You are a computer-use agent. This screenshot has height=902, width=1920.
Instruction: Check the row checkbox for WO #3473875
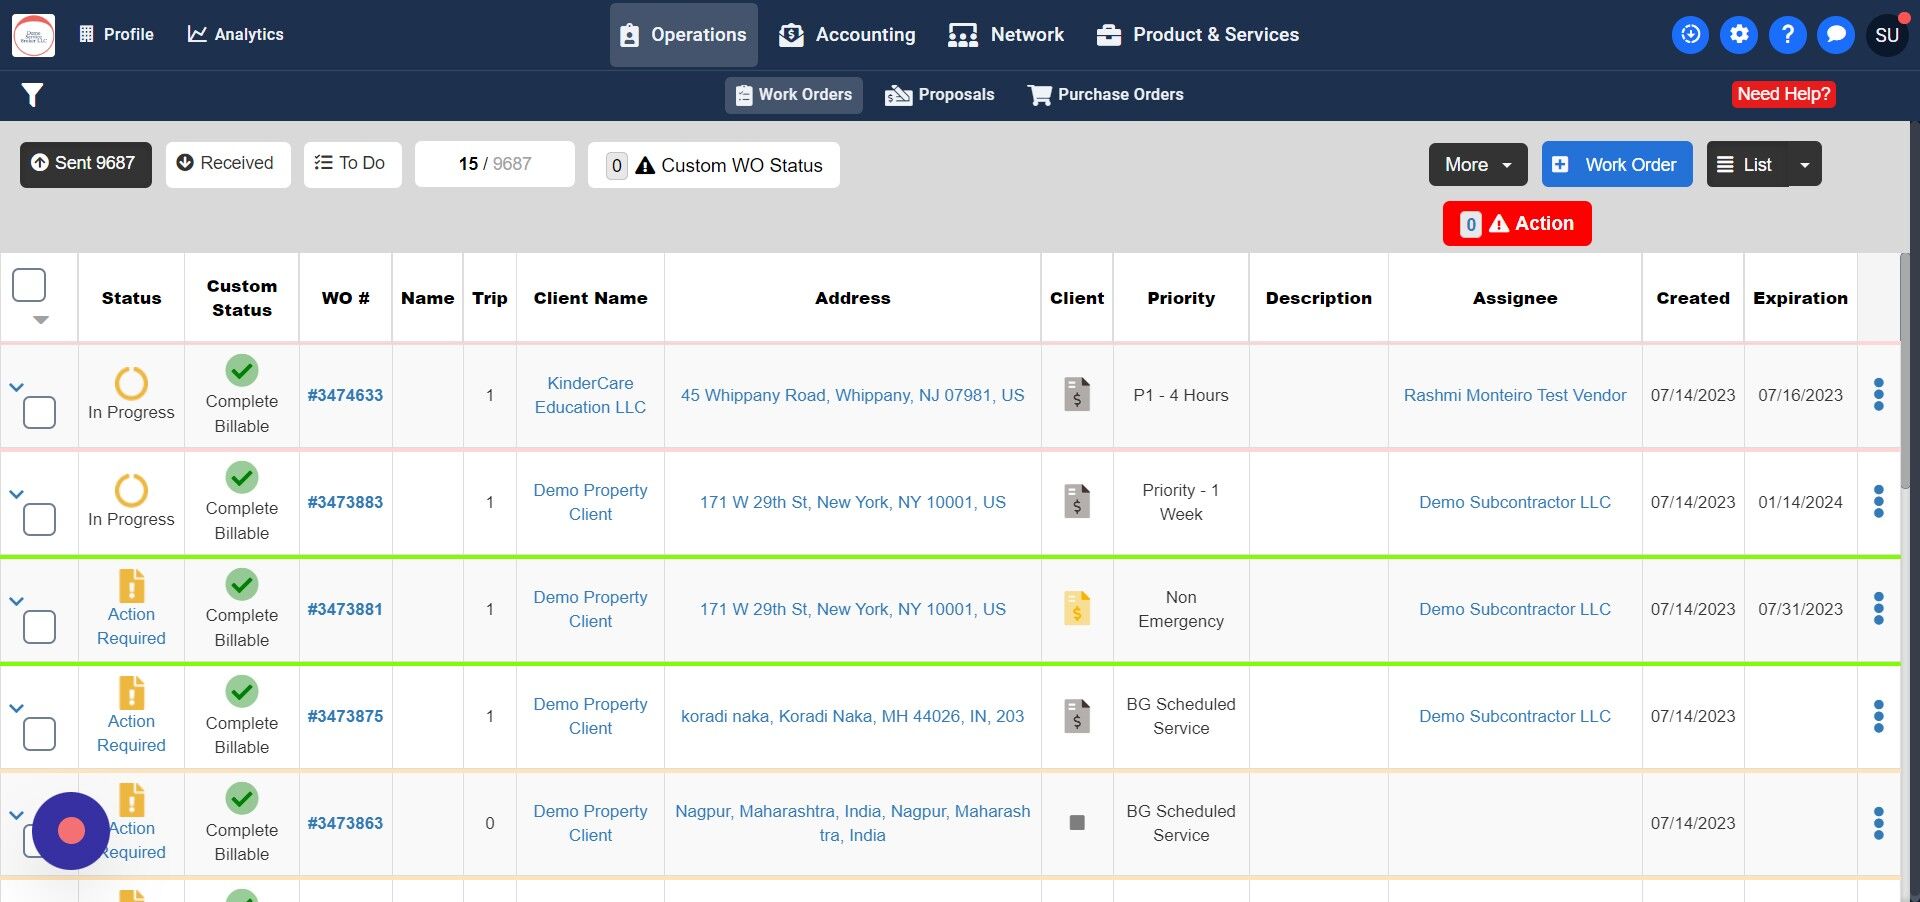[x=39, y=734]
